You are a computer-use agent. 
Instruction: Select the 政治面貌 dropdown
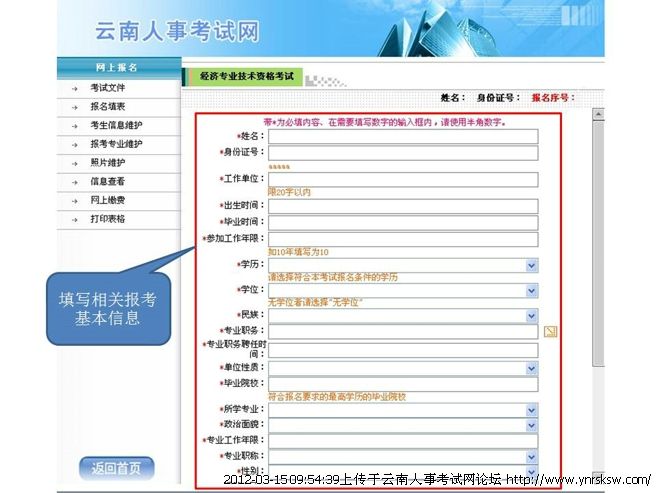531,425
